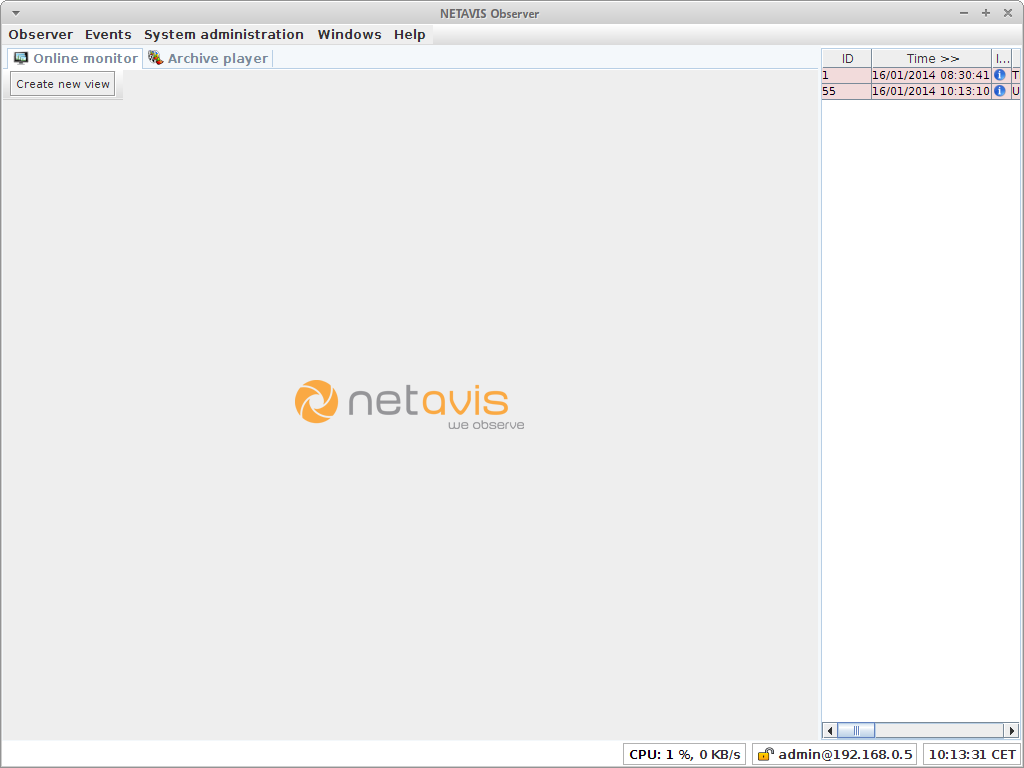Image resolution: width=1024 pixels, height=768 pixels.
Task: Click the 10:13:31 CET clock
Action: pyautogui.click(x=972, y=754)
